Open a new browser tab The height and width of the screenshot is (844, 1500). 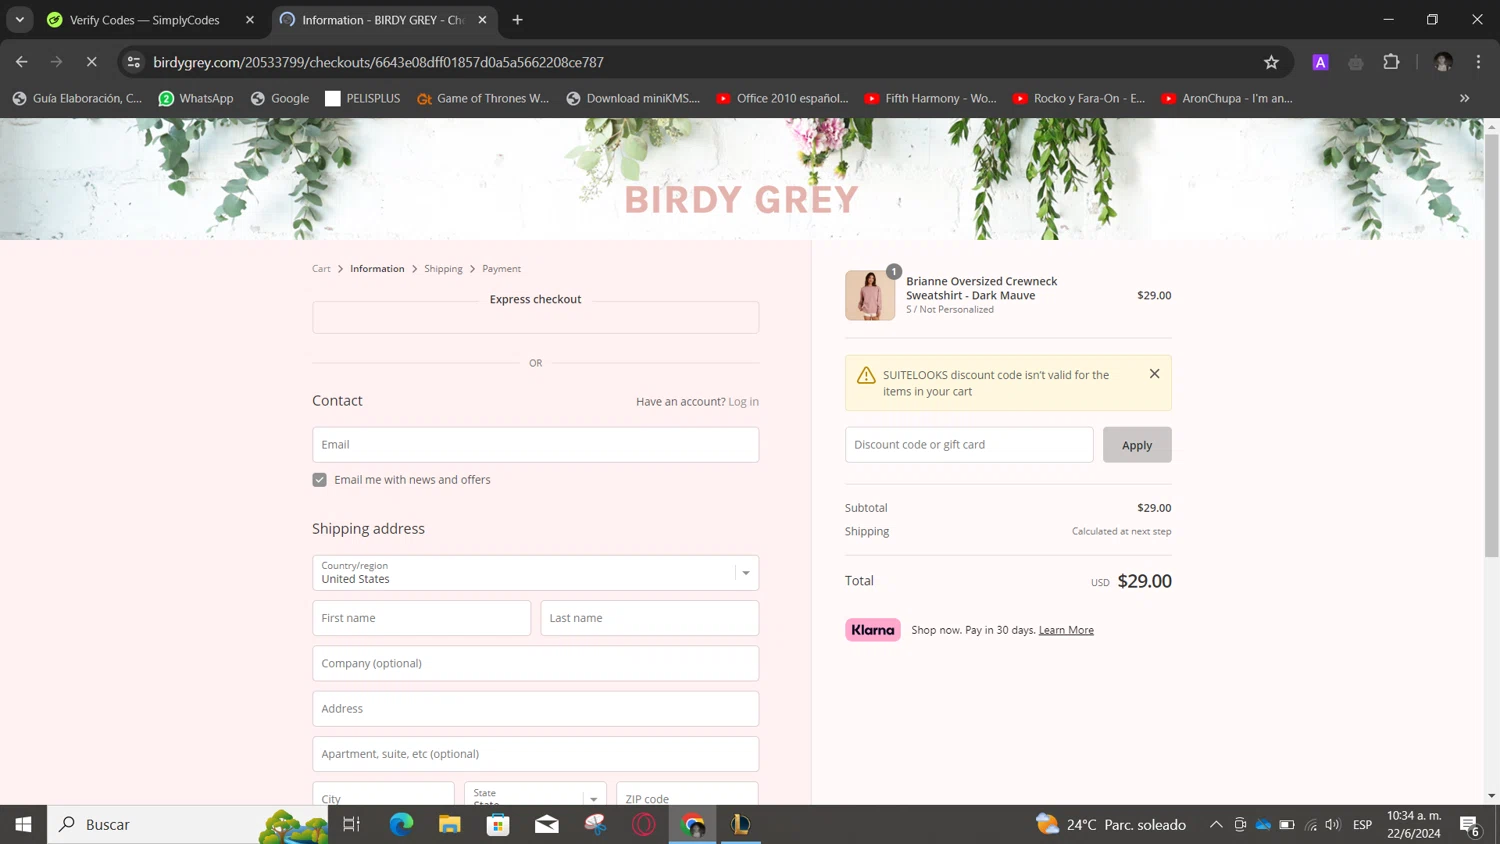pyautogui.click(x=517, y=20)
